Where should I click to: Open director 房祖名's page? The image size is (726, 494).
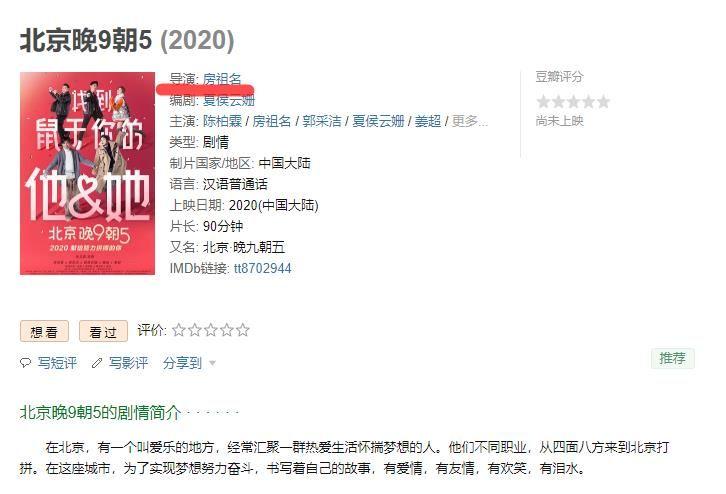[222, 79]
